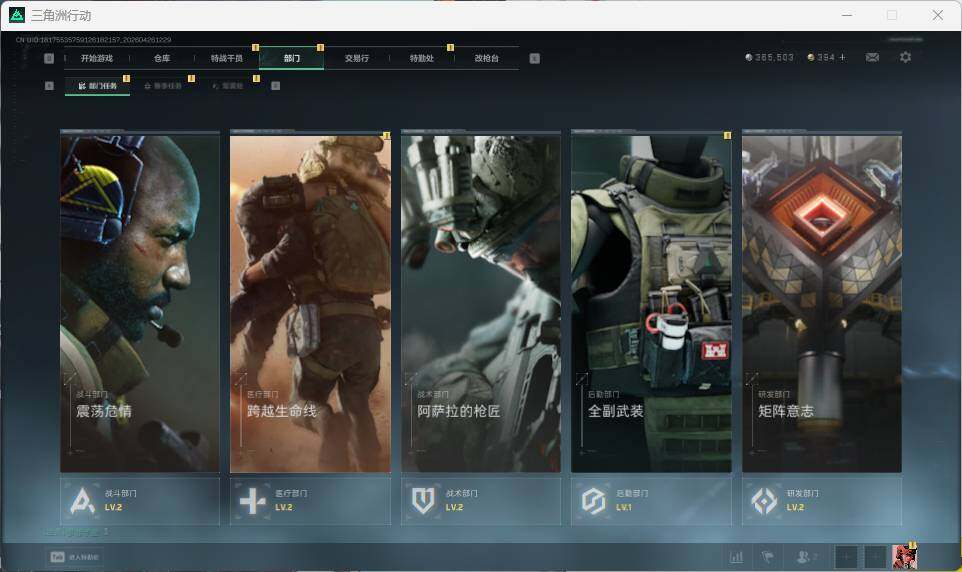Click the 后勤部门 hexagon emblem icon
The width and height of the screenshot is (962, 572).
click(594, 501)
